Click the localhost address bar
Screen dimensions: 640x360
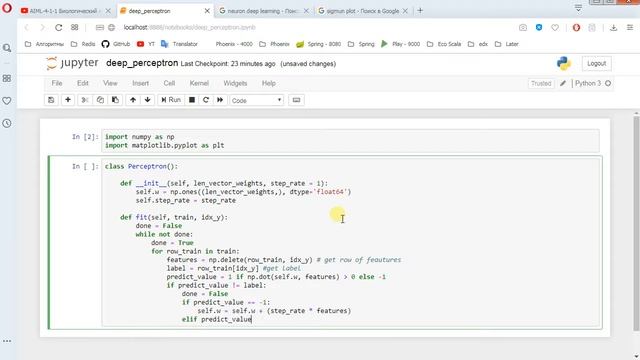click(x=189, y=27)
